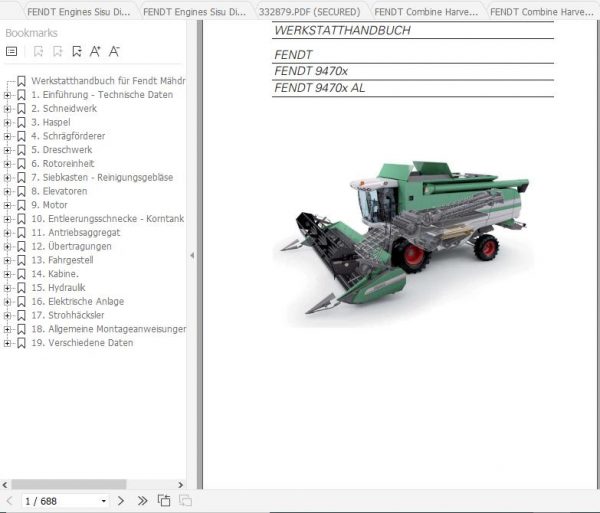Switch to first FENDT Combine Harve... tab
The width and height of the screenshot is (600, 513).
(426, 12)
